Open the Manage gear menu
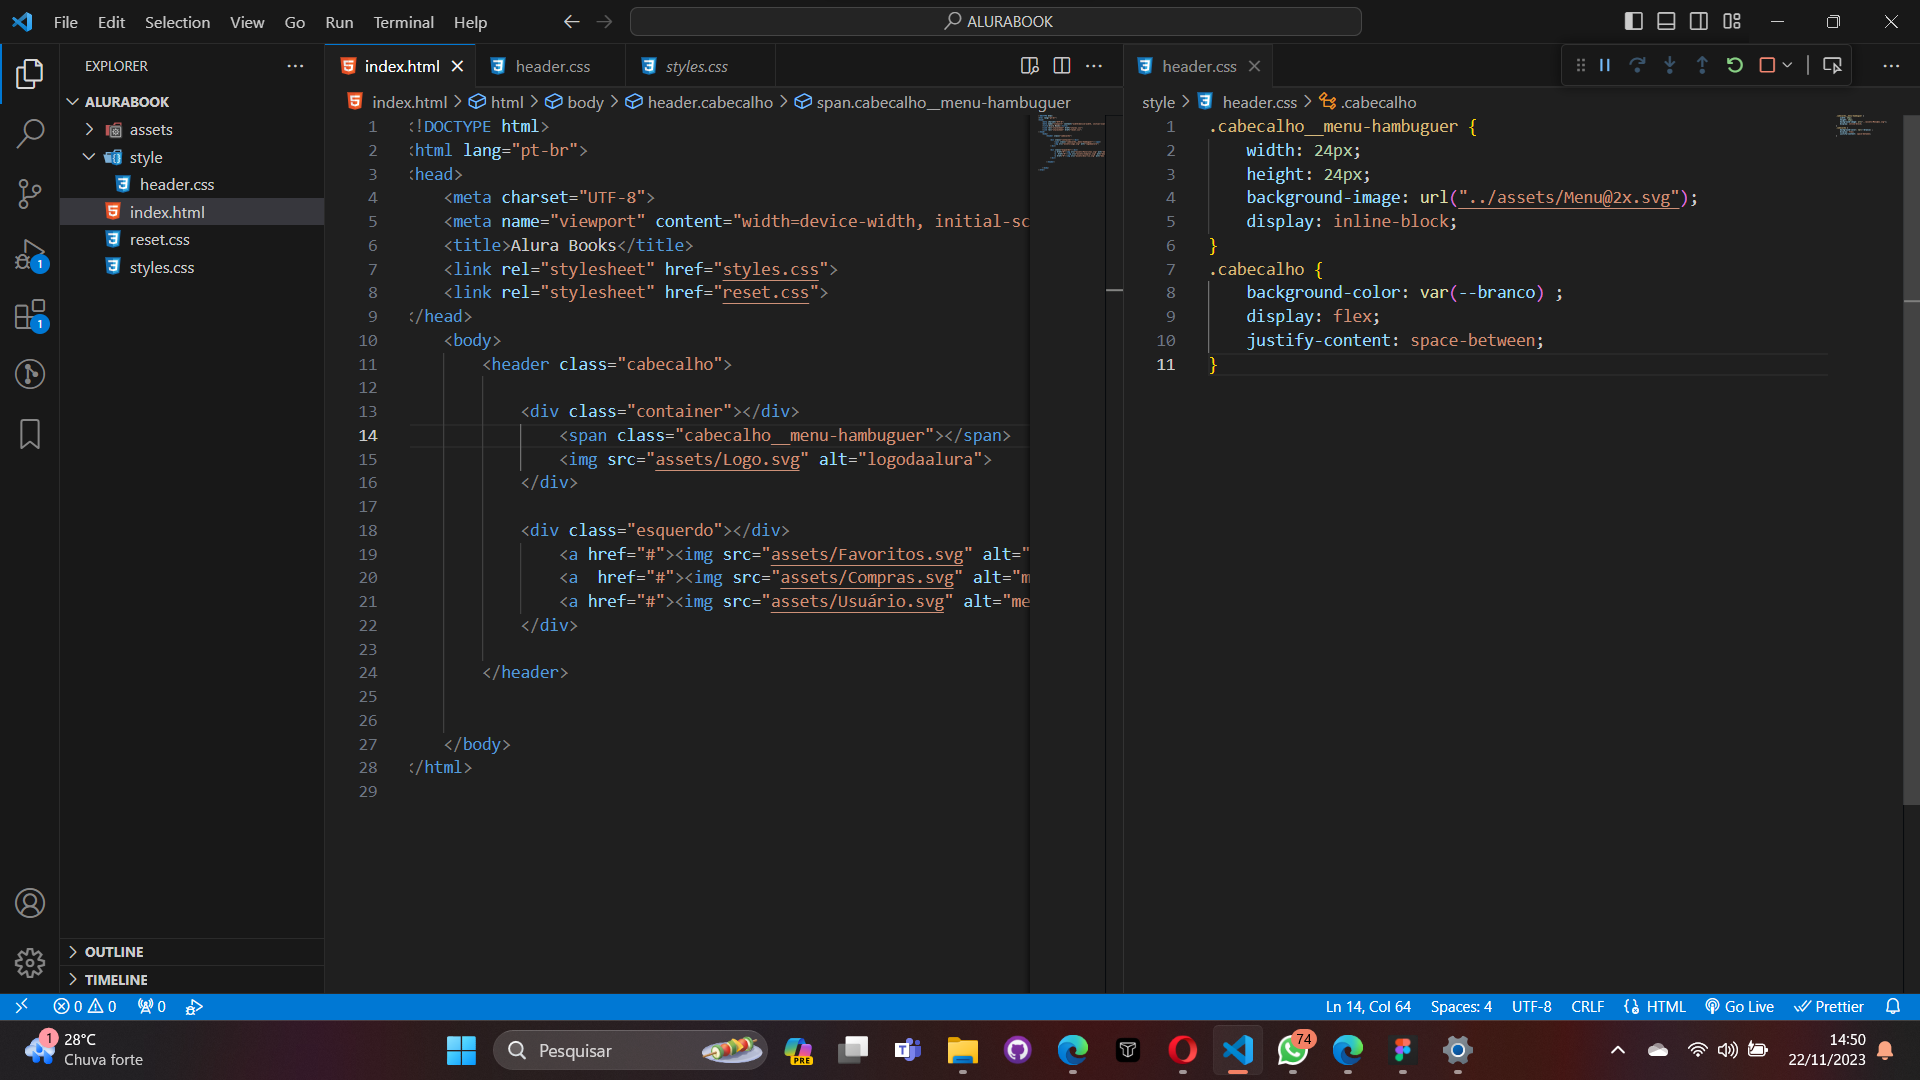 (x=30, y=963)
